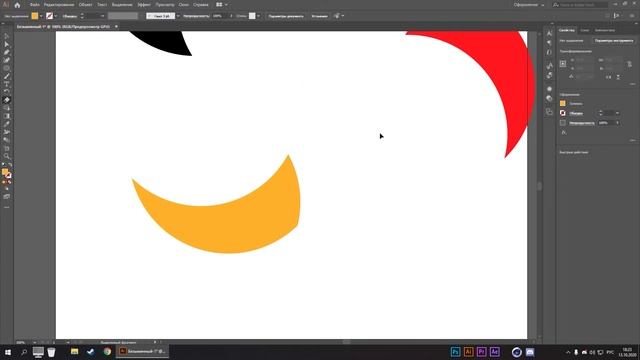Click the orange fill swatch in Properties panel
640x360 pixels.
(563, 103)
